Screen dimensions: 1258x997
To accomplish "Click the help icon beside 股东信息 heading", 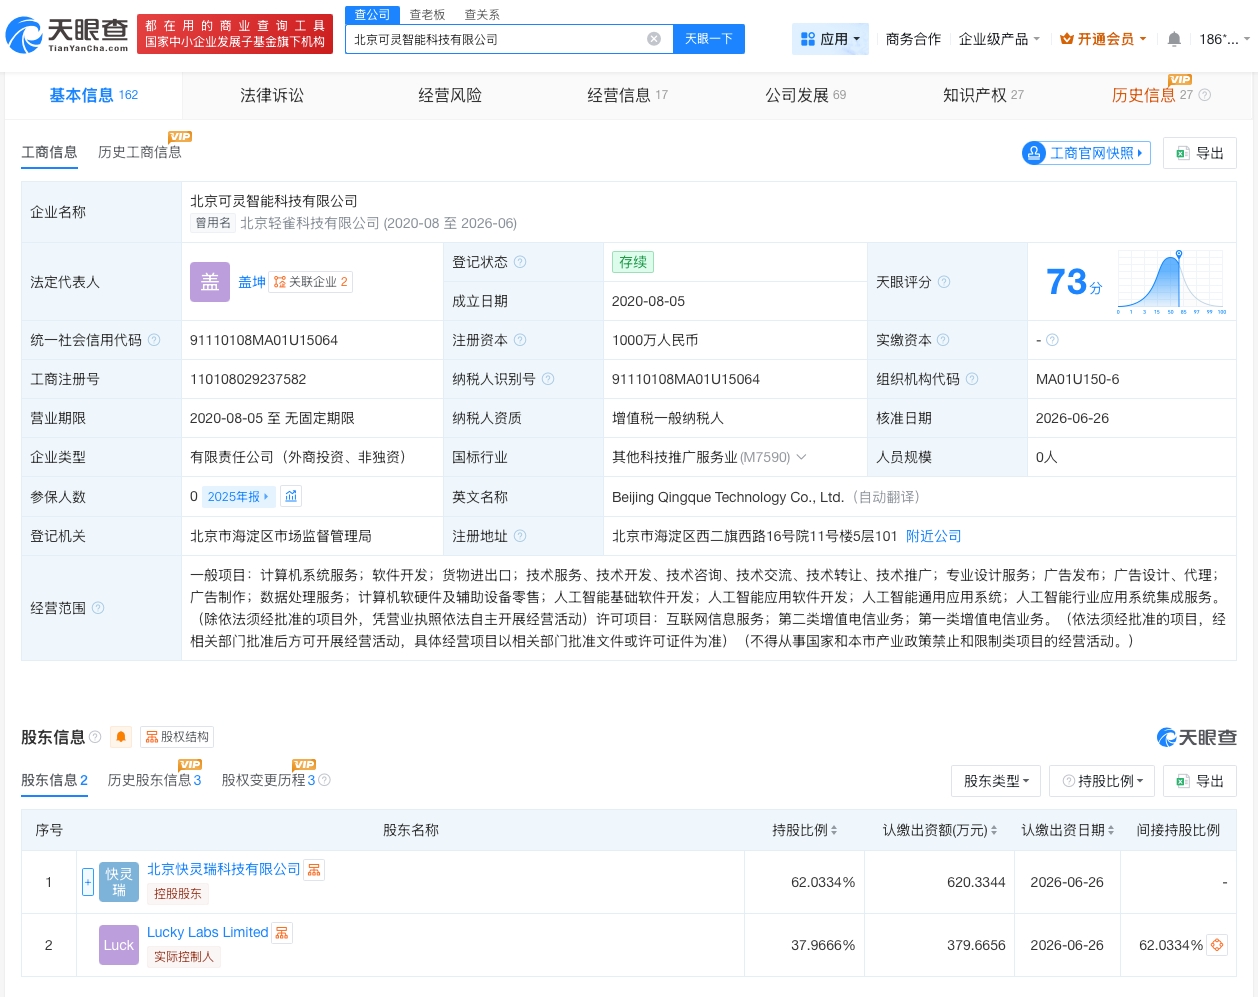I will pos(95,737).
